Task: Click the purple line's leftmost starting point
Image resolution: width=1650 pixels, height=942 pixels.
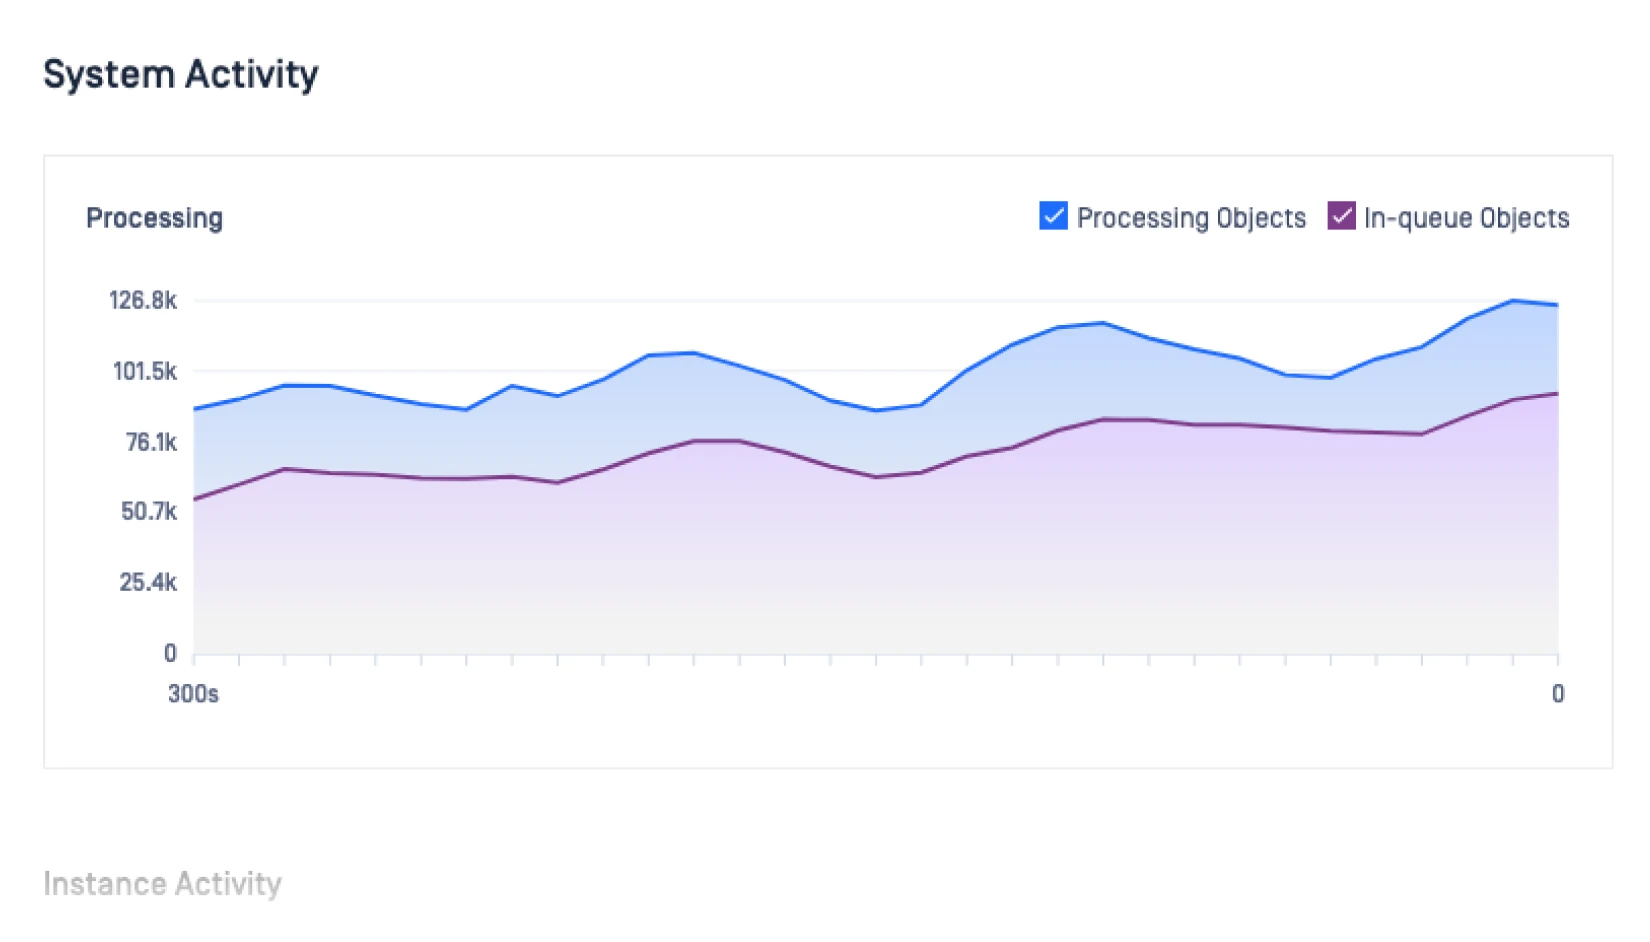Action: pyautogui.click(x=195, y=499)
